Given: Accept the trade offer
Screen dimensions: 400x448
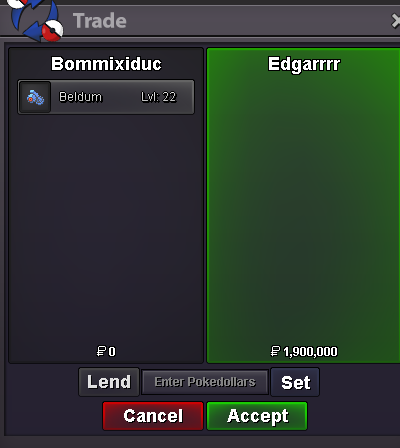Looking at the screenshot, I should coord(257,416).
